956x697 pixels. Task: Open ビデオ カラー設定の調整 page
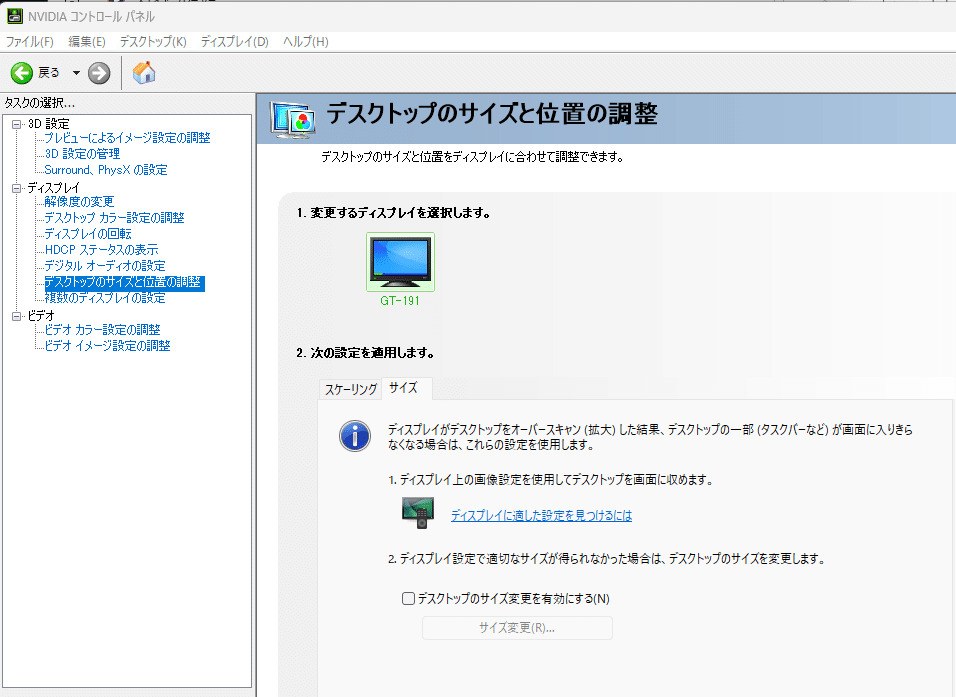102,330
